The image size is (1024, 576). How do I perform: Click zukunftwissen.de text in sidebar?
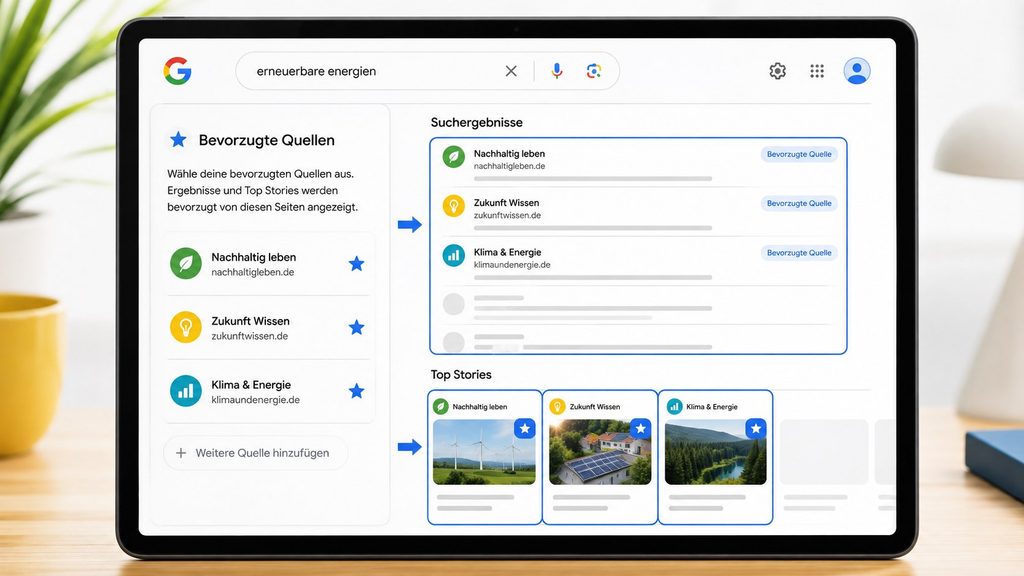pos(249,336)
